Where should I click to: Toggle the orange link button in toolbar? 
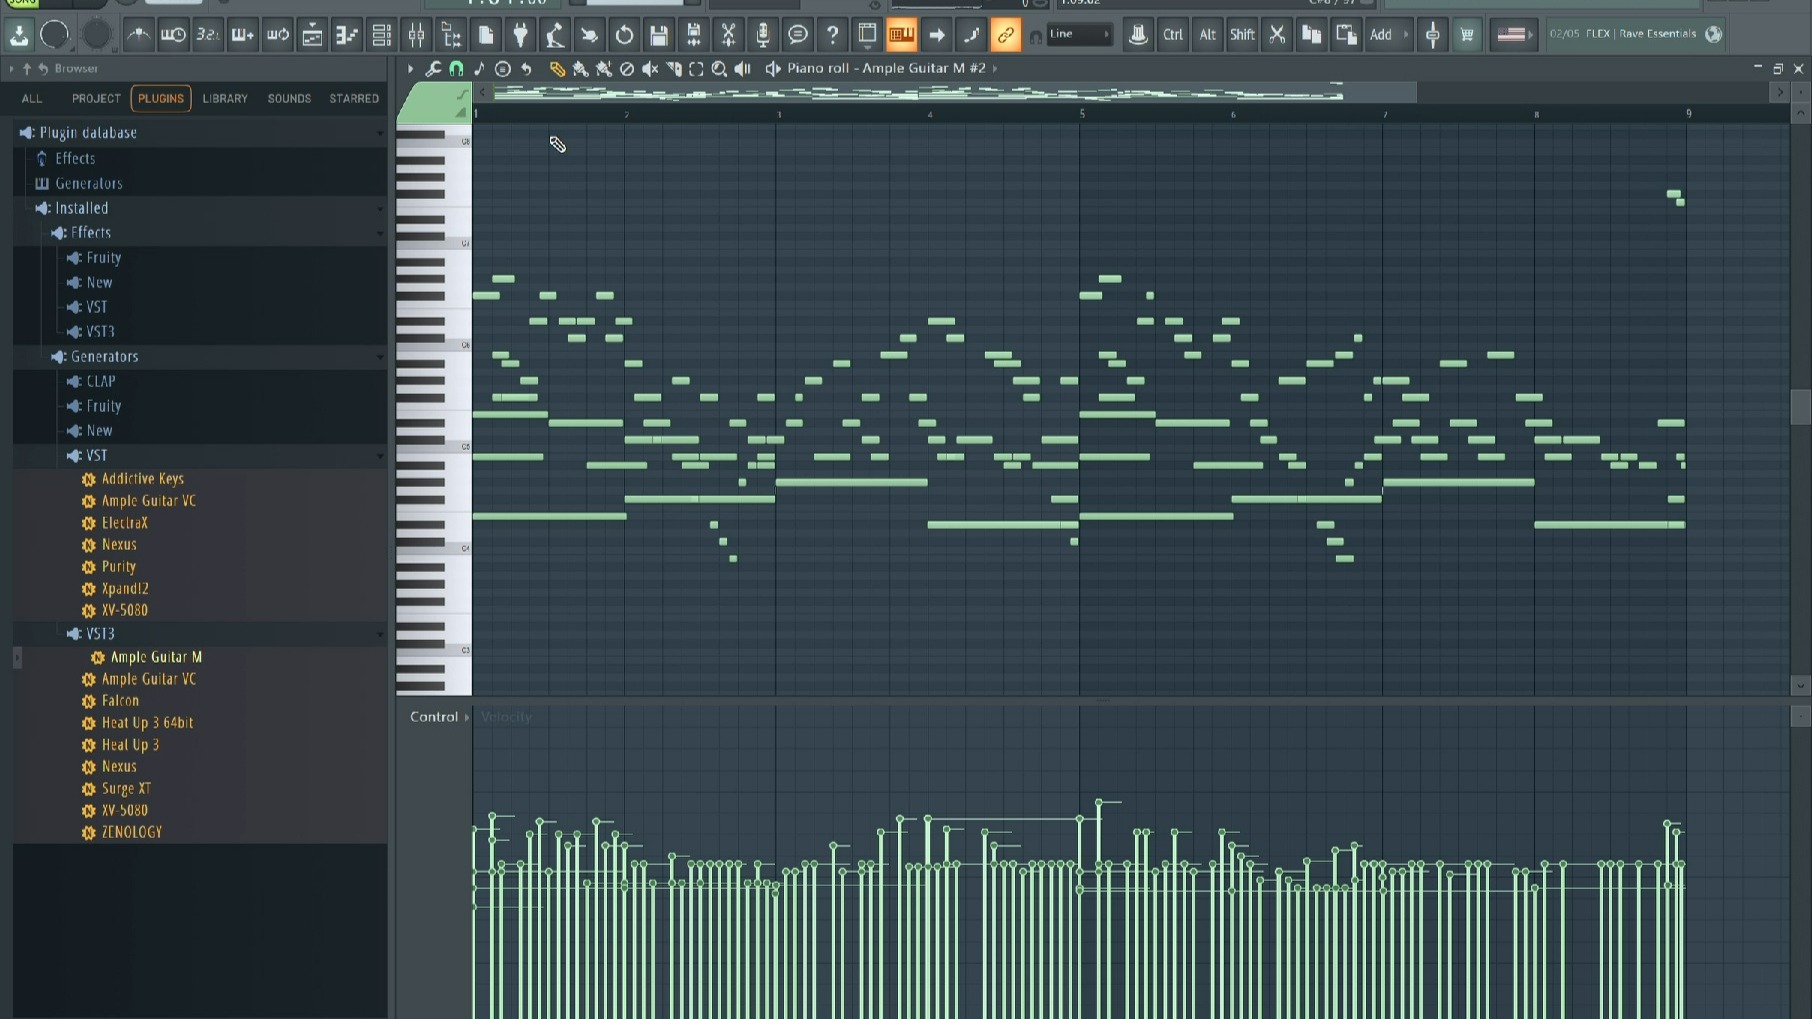tap(1005, 35)
